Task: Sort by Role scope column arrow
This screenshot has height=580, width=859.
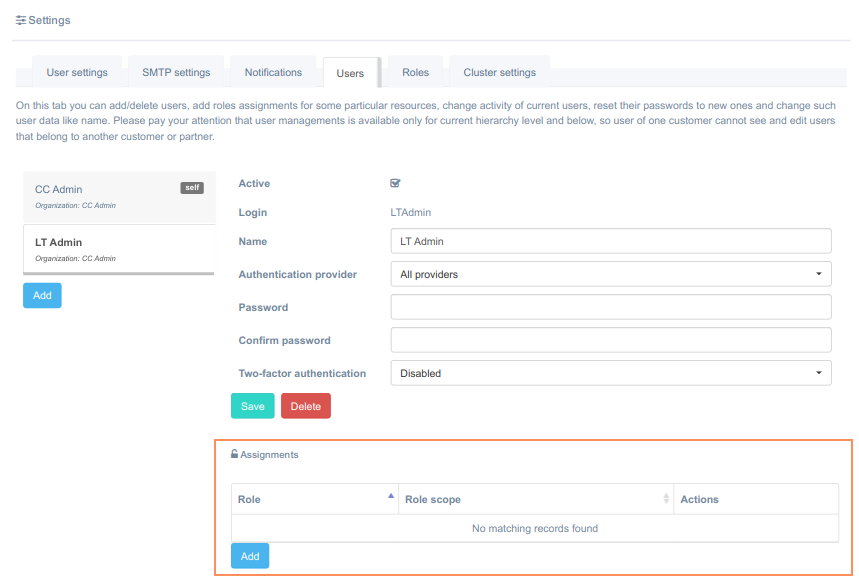Action: [x=666, y=499]
